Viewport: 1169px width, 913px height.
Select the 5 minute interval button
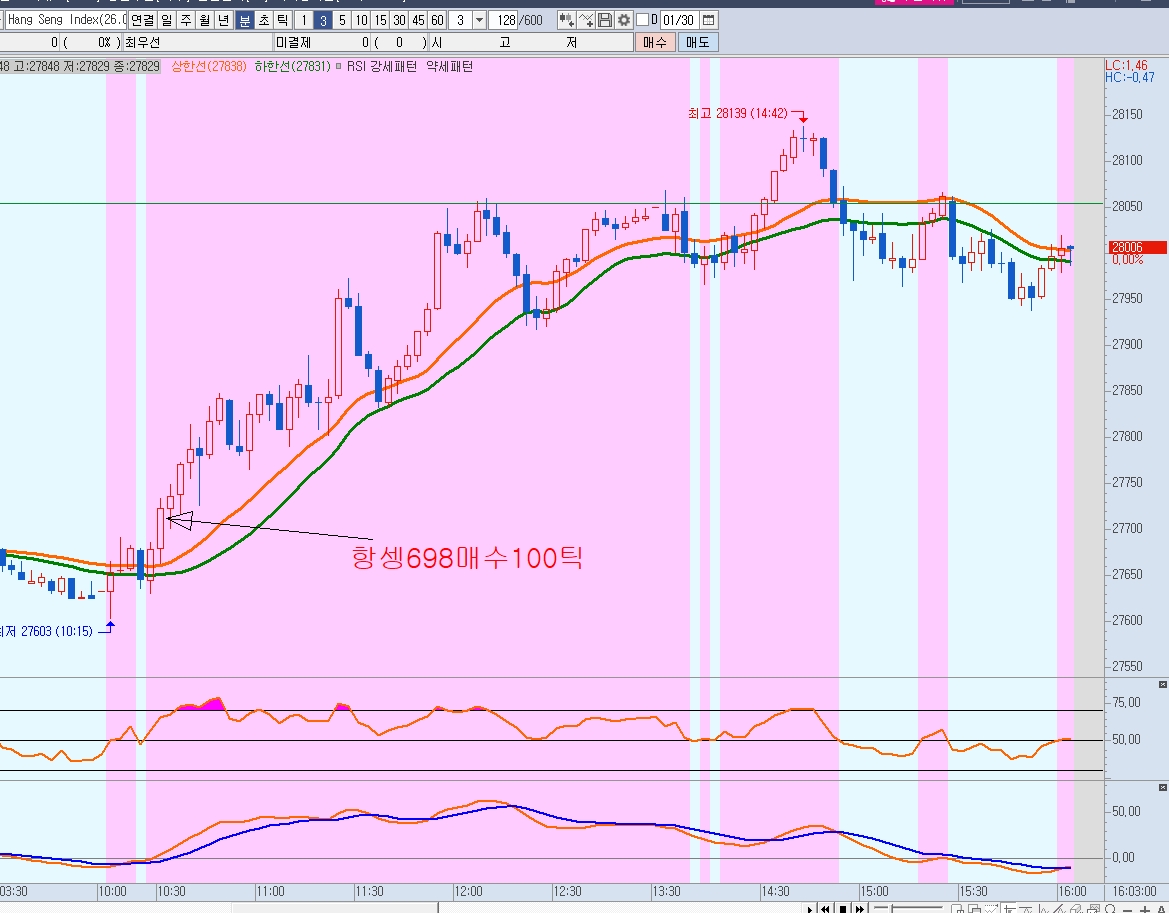342,20
